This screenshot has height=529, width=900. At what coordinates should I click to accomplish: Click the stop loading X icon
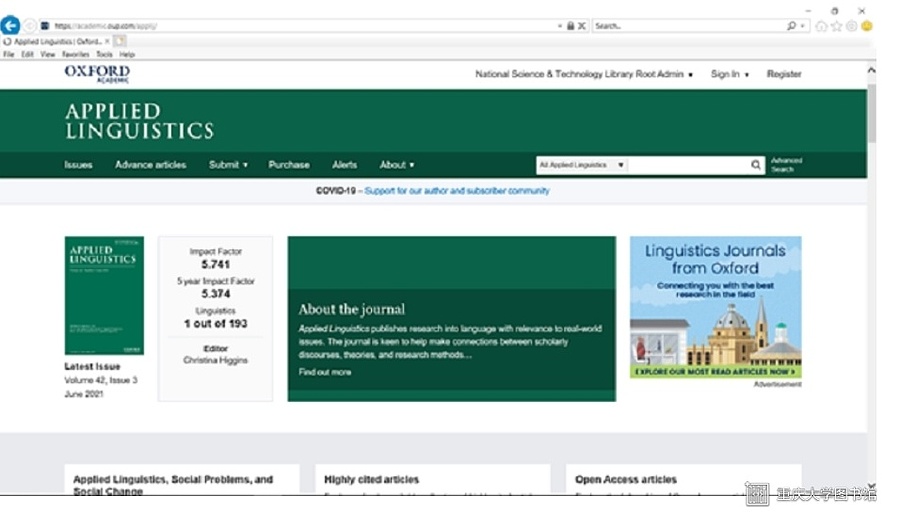(581, 26)
